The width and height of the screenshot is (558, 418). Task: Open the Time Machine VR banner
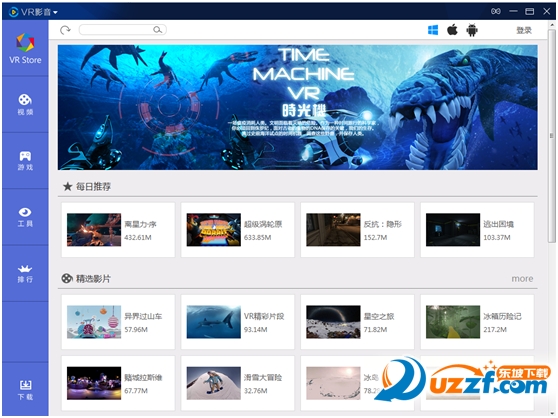298,107
